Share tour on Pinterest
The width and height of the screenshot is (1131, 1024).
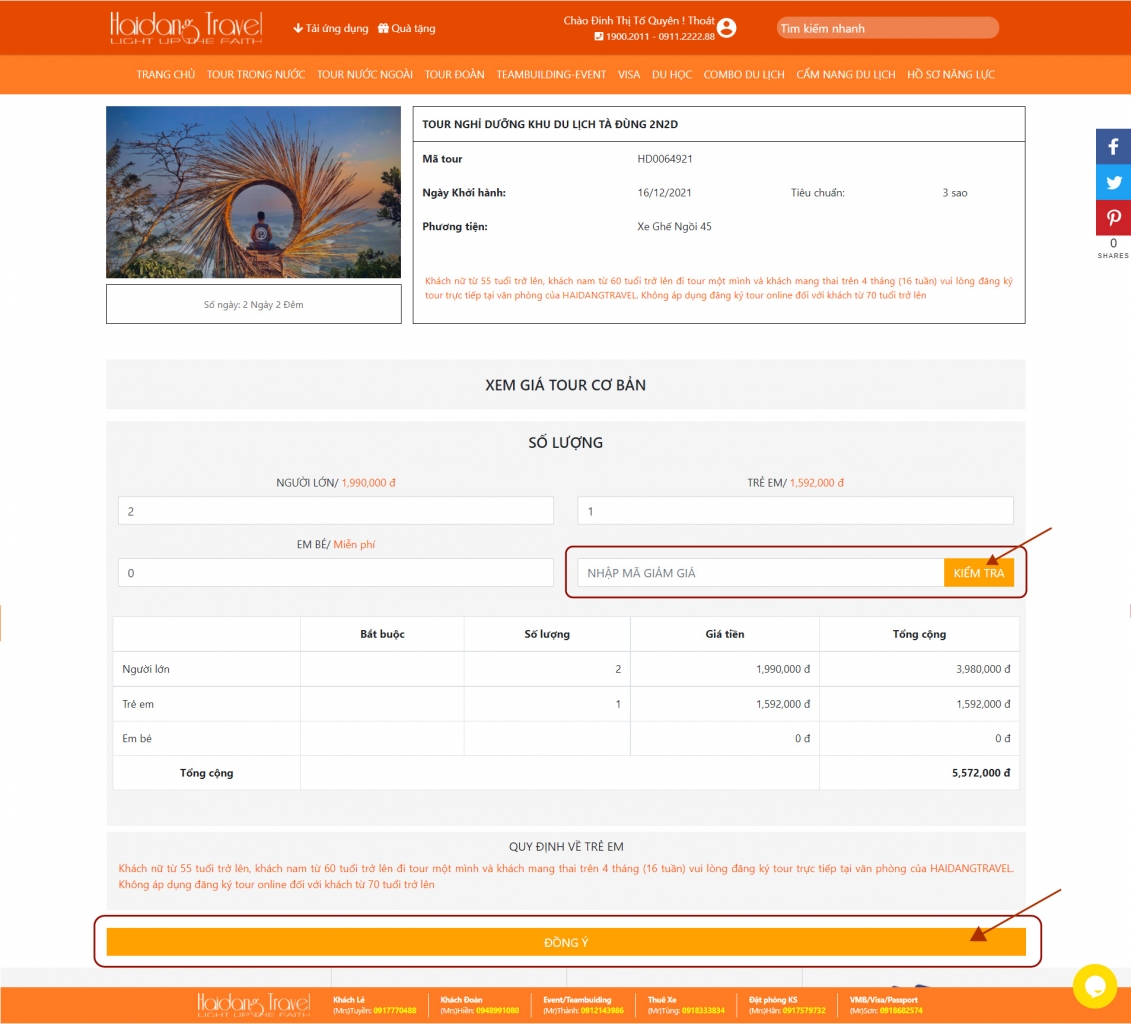click(x=1113, y=217)
